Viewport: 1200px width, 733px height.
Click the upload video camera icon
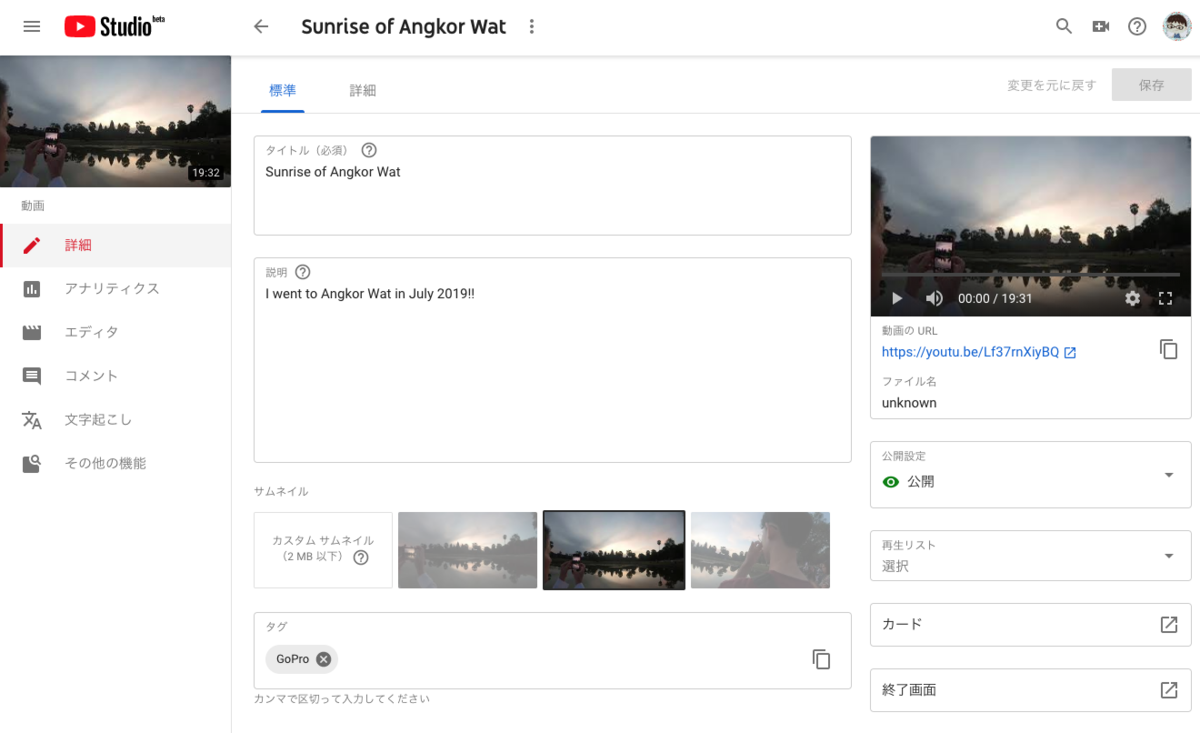pos(1100,26)
